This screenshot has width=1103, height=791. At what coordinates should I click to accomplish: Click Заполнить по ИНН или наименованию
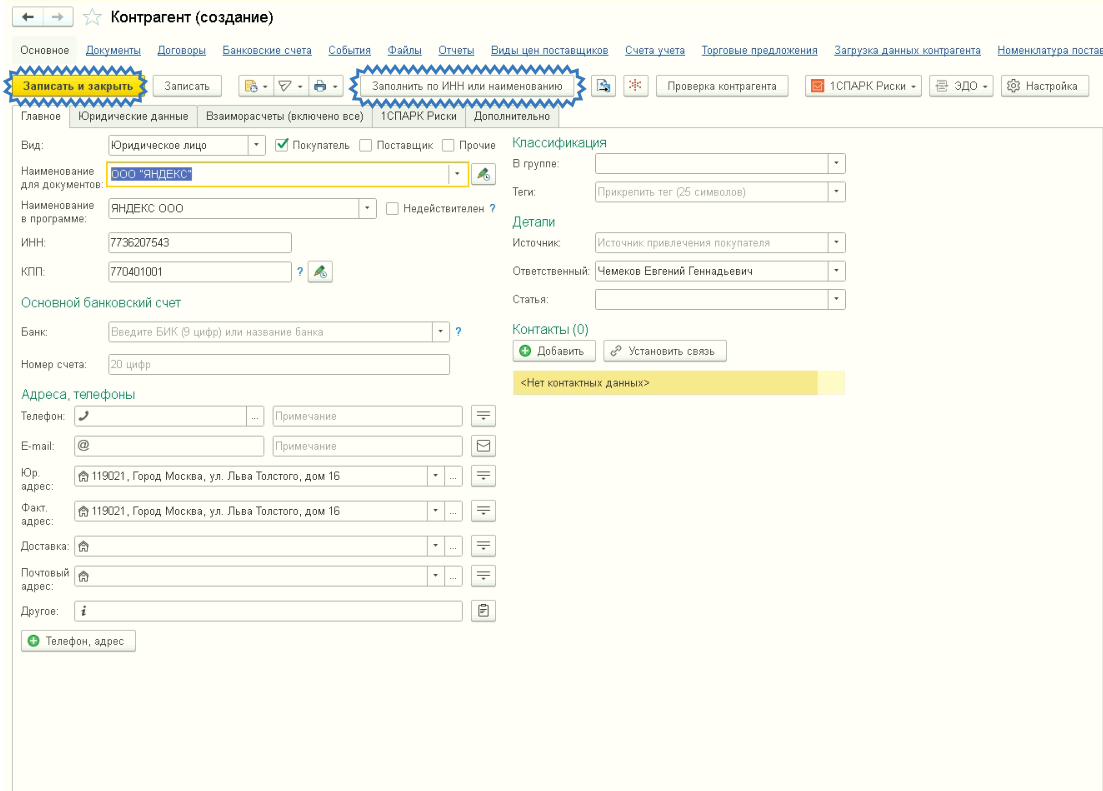tap(467, 86)
